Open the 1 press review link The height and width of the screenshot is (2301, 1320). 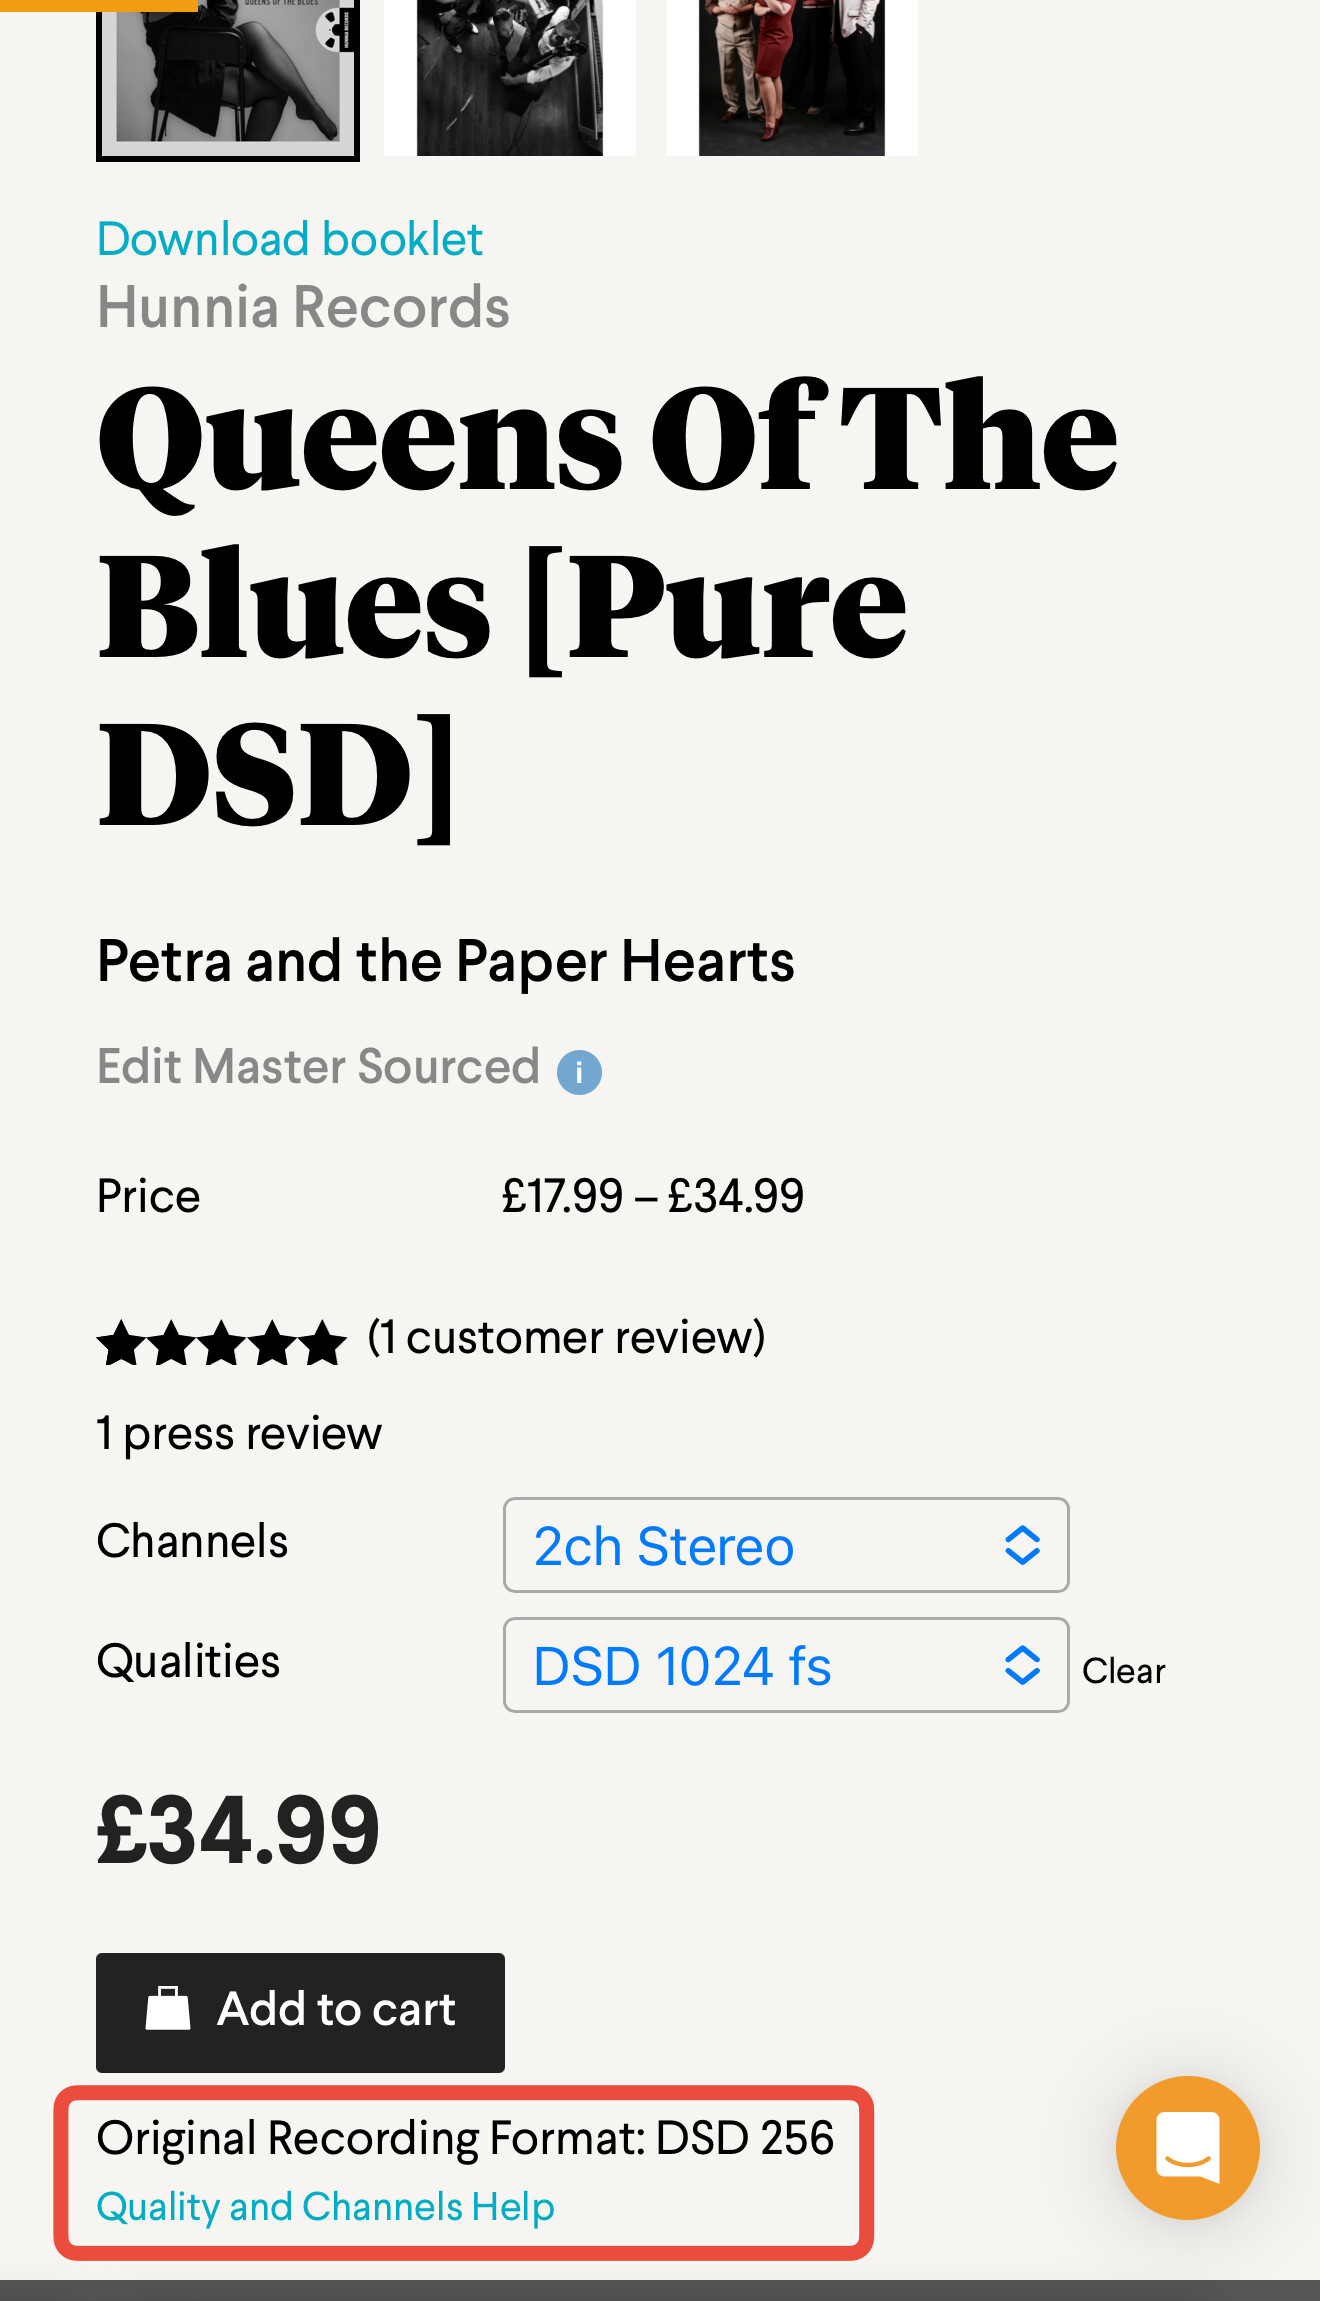click(239, 1434)
